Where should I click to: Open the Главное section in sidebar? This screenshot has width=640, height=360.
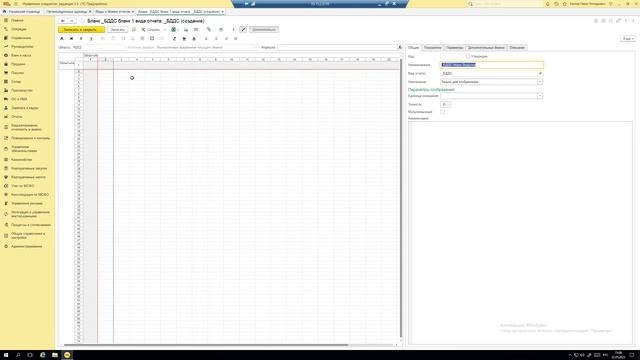point(17,20)
